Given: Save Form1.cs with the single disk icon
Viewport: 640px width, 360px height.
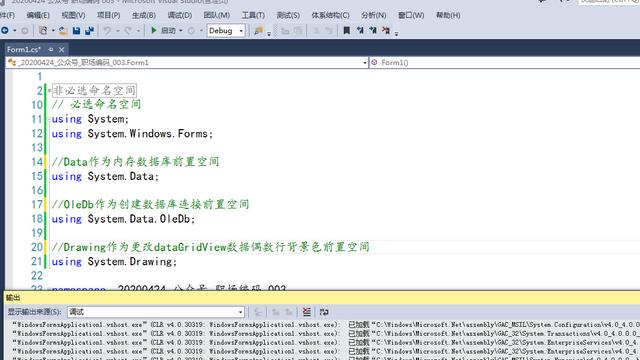Looking at the screenshot, I should [x=76, y=31].
